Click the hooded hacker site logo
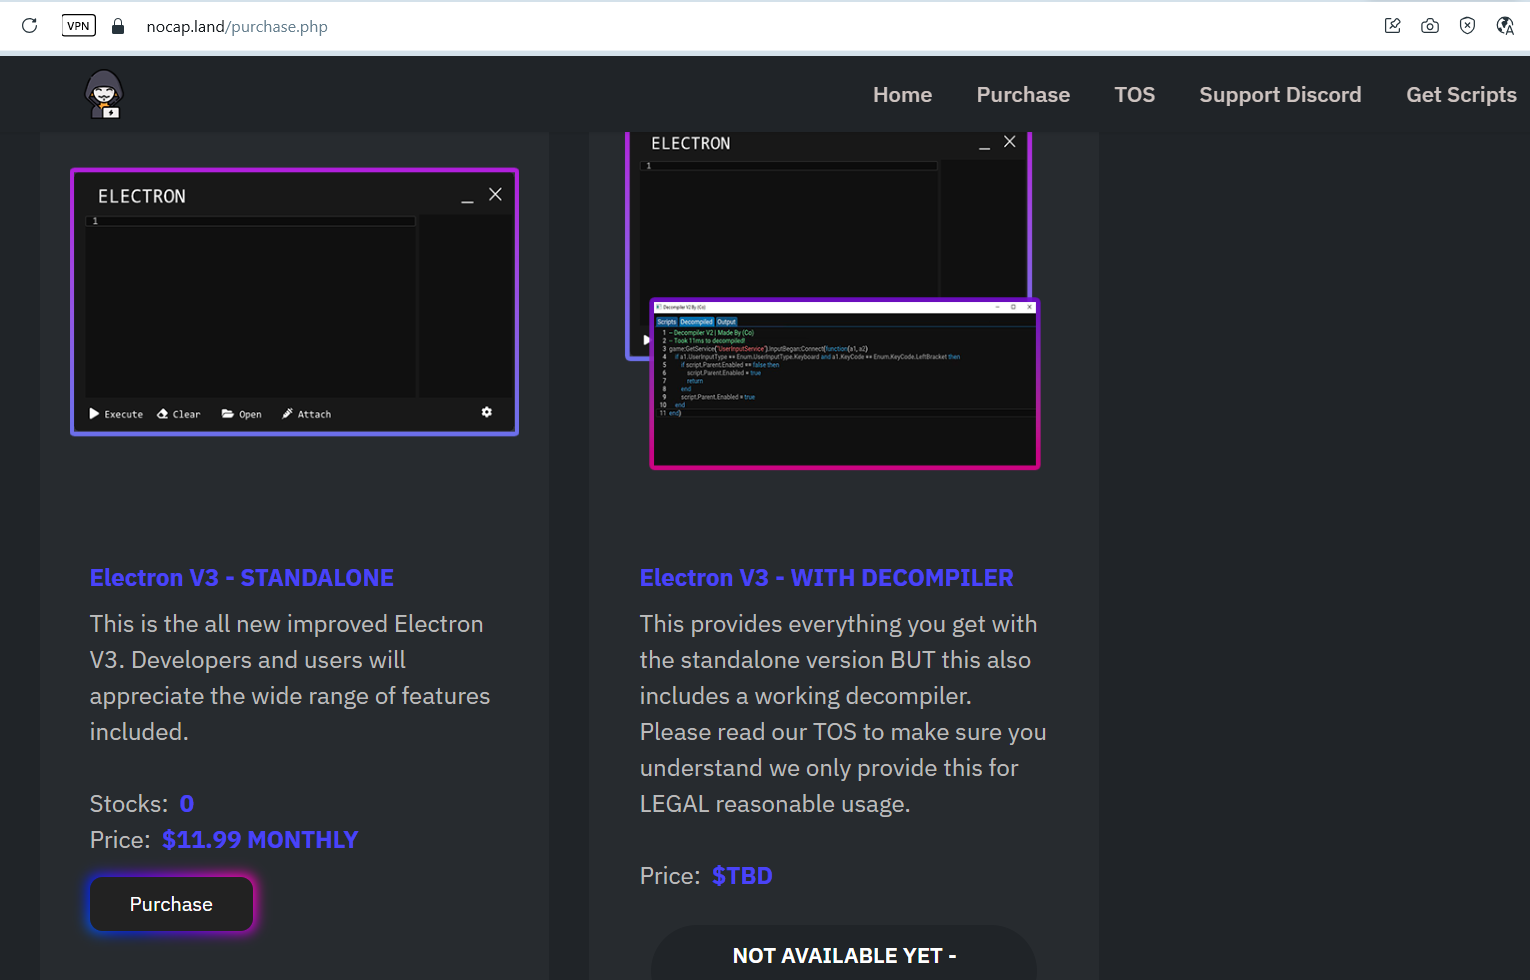Screen dimensions: 1530x980 pyautogui.click(x=104, y=95)
